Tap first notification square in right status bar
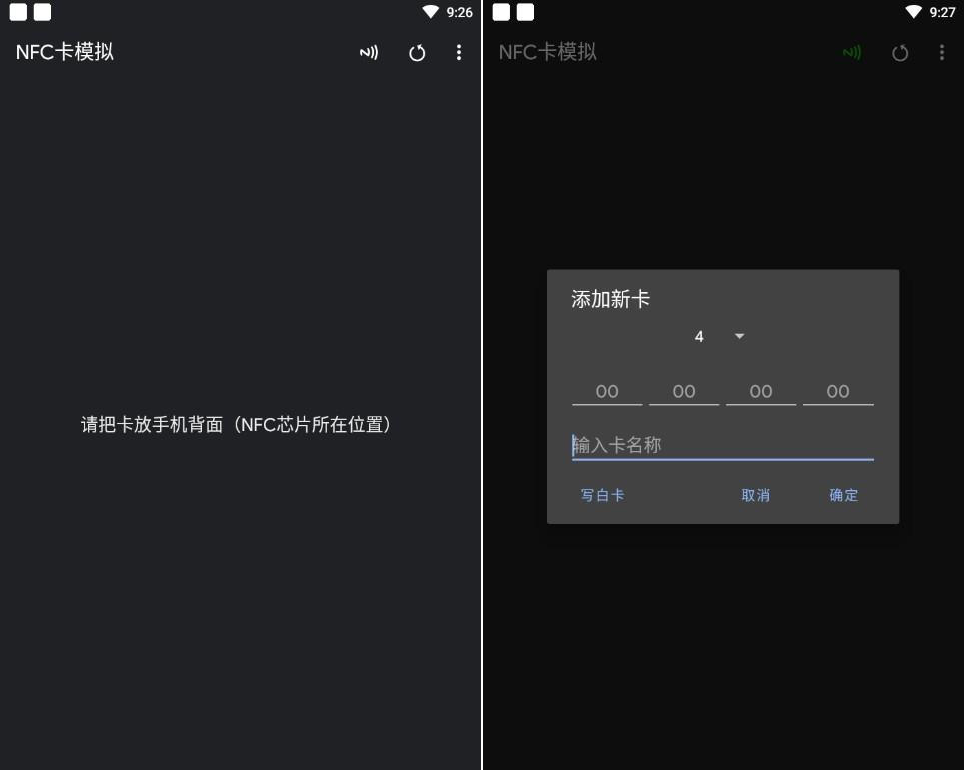This screenshot has height=770, width=964. tap(501, 12)
